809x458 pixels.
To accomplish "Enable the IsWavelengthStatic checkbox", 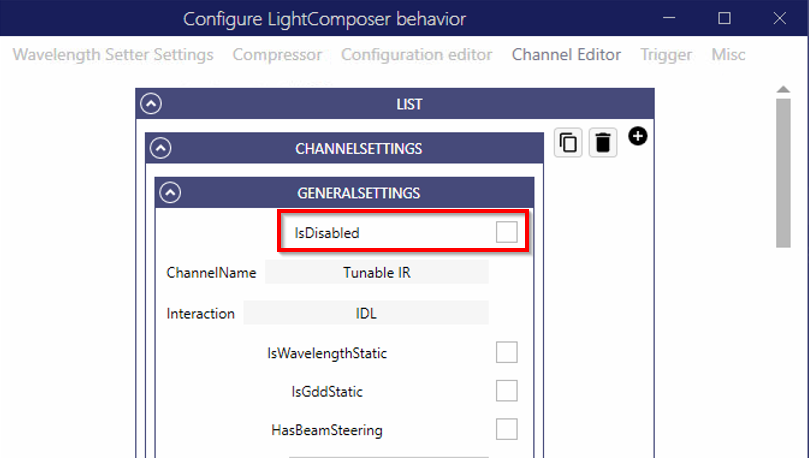I will (507, 352).
